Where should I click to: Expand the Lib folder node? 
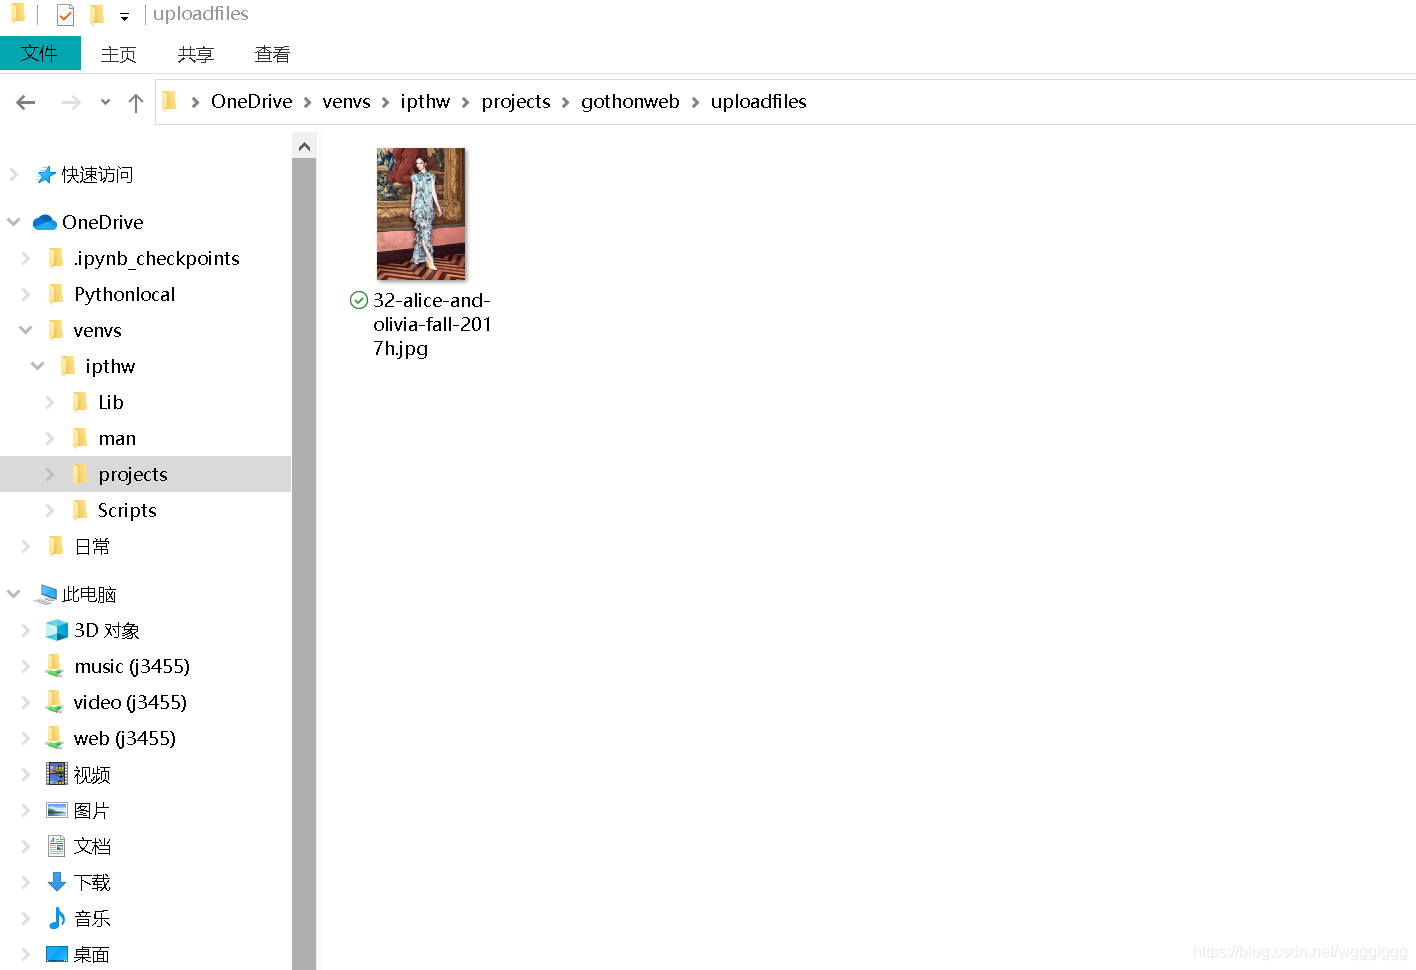50,402
